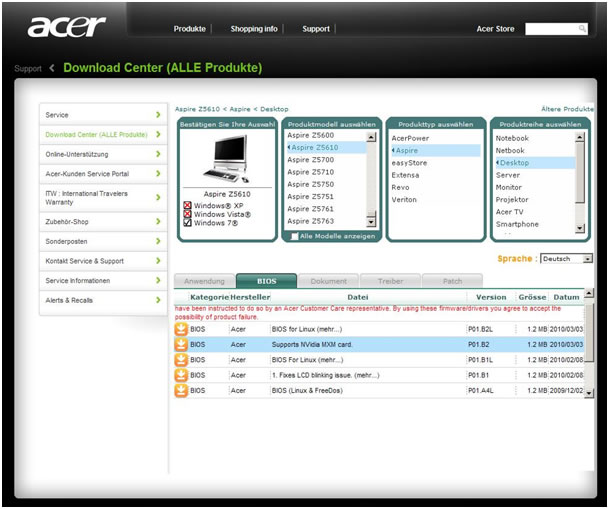The height and width of the screenshot is (509, 609).
Task: Switch to the Patch tab
Action: (452, 281)
